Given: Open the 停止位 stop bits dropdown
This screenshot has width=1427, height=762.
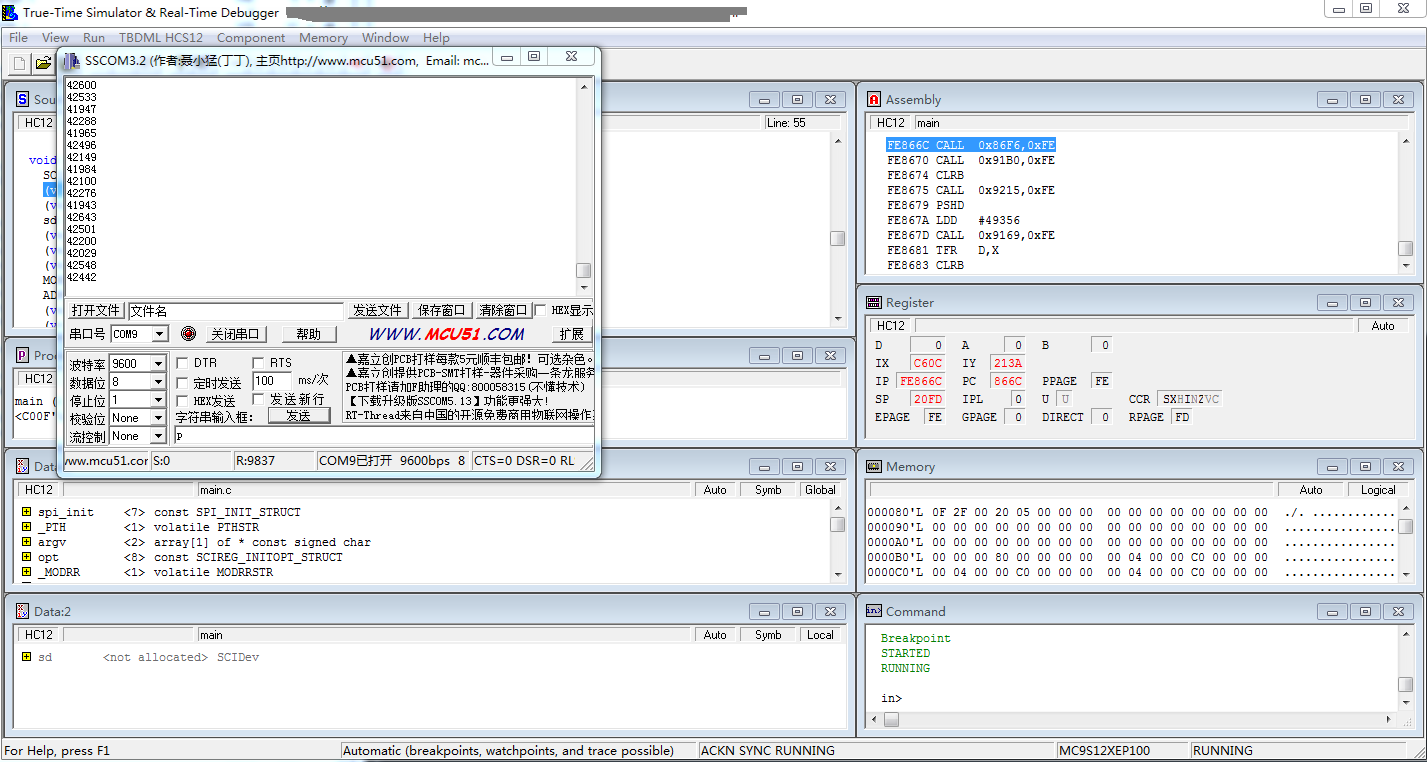Looking at the screenshot, I should click(x=158, y=400).
